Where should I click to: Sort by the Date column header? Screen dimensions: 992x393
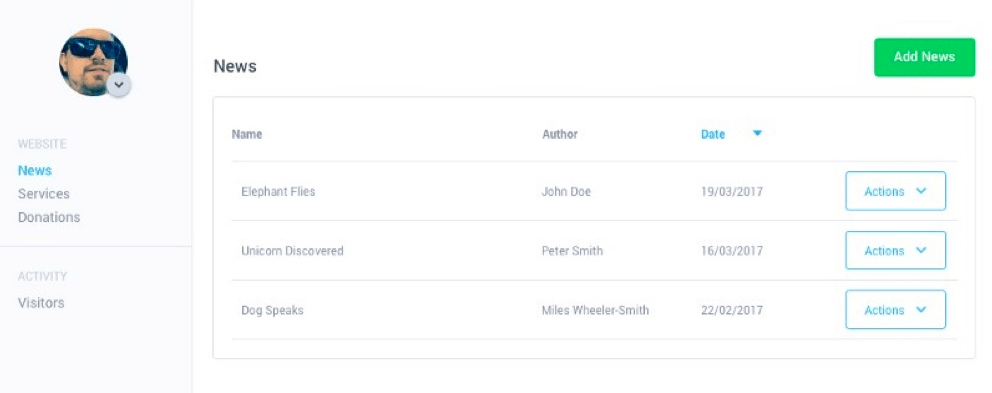[x=712, y=134]
